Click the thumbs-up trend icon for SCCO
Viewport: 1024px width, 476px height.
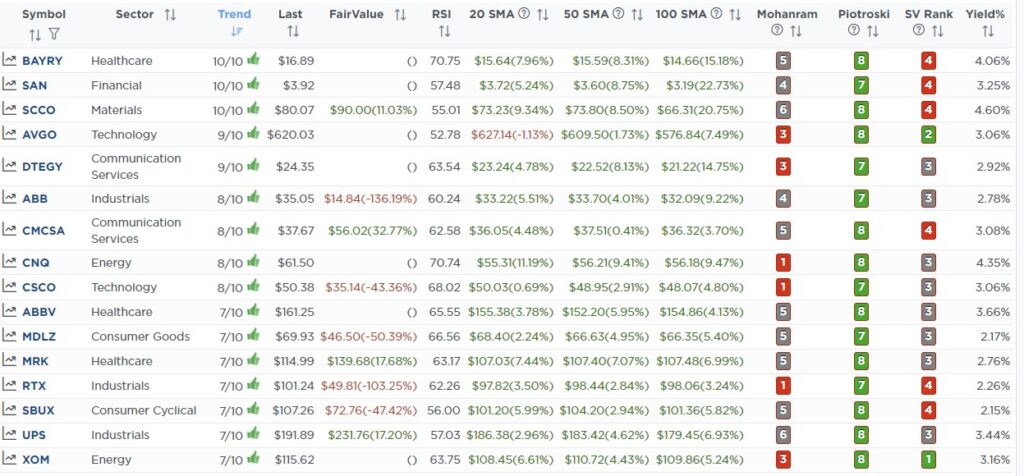(x=253, y=108)
